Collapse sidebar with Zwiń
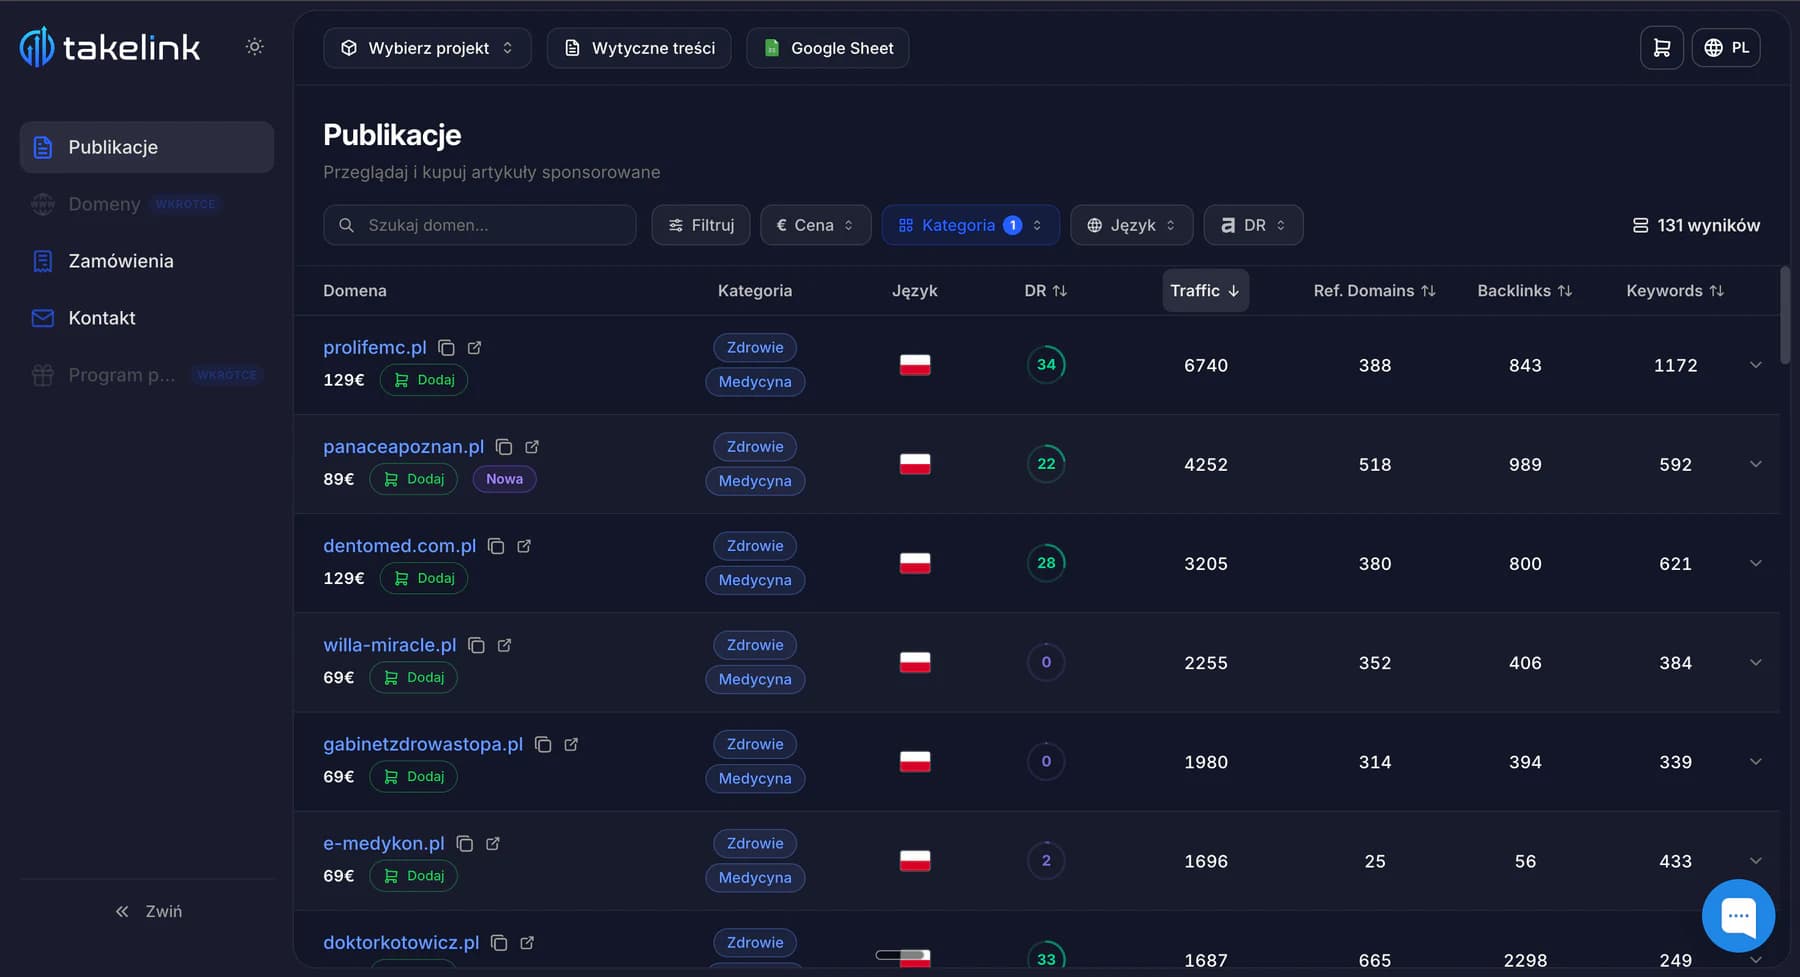The image size is (1800, 977). [x=148, y=911]
